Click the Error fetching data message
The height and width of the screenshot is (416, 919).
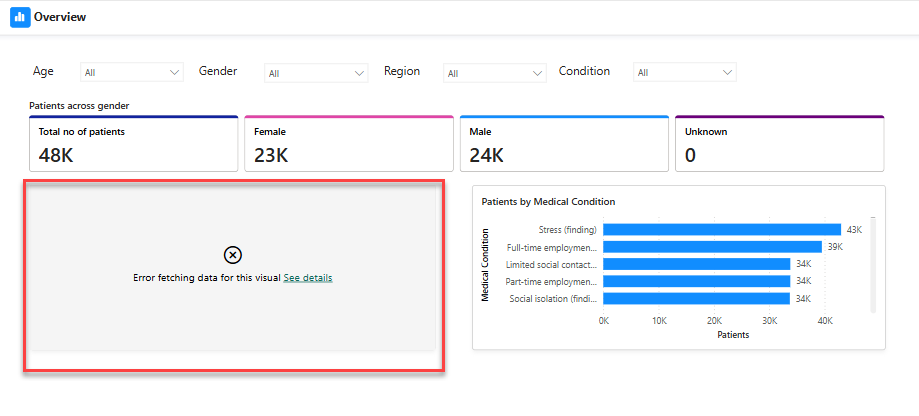[207, 278]
